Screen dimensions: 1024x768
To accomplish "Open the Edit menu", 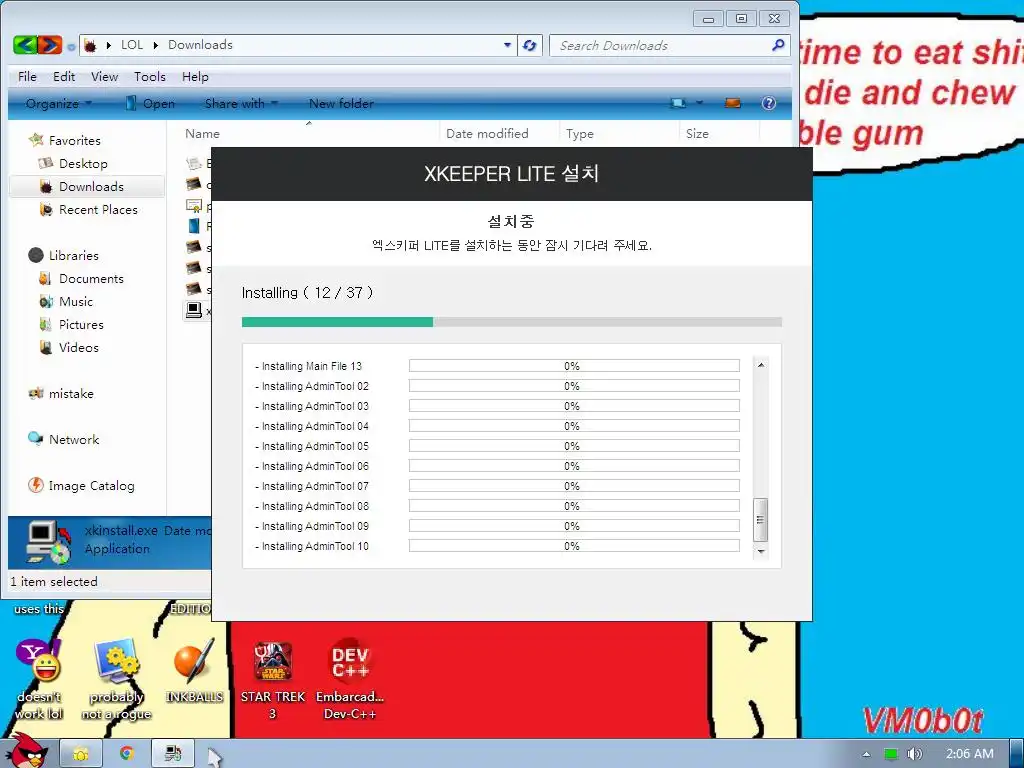I will pos(64,76).
